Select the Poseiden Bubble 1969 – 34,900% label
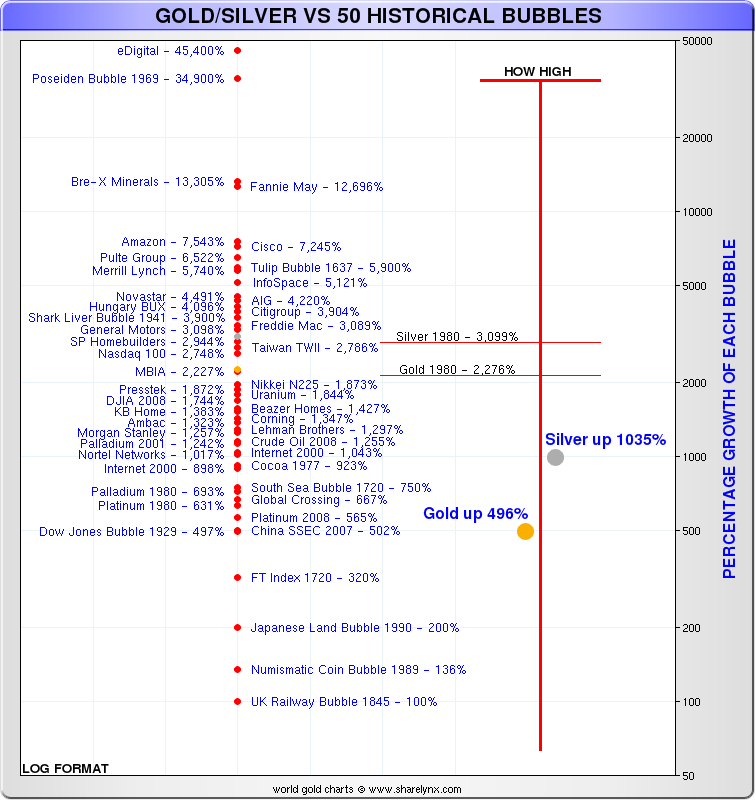 (128, 79)
